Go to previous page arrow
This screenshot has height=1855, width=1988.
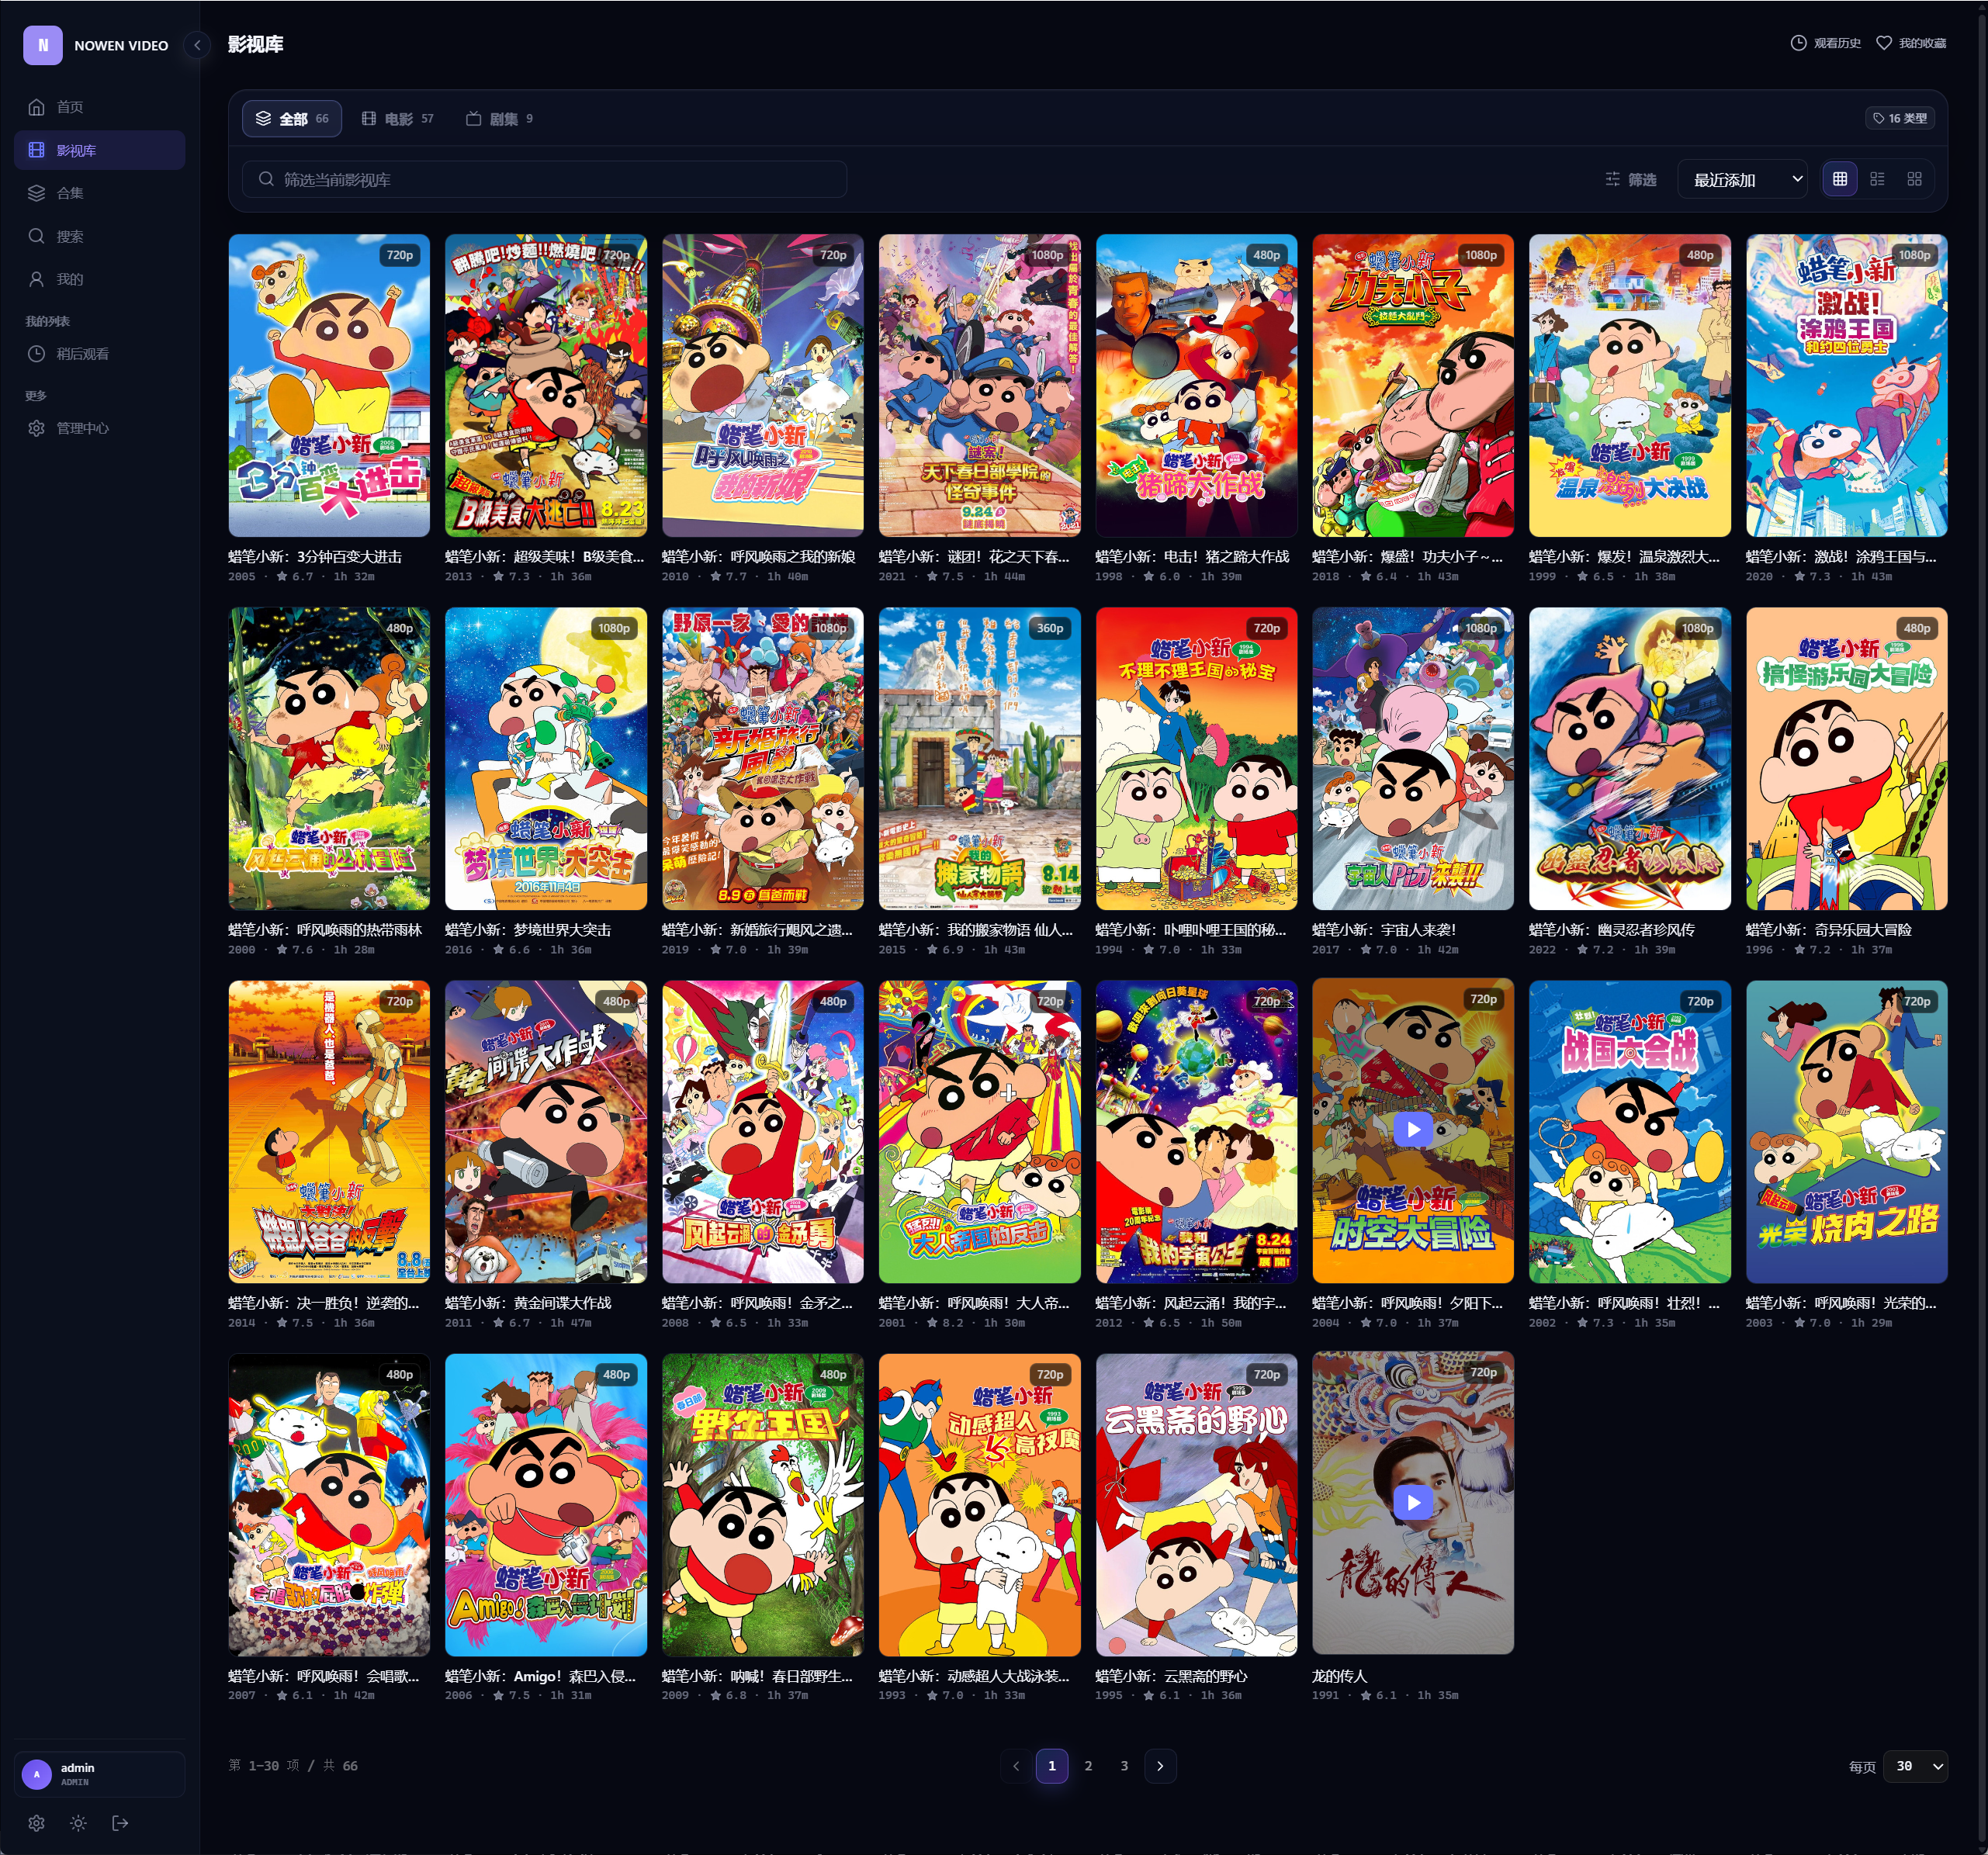click(1016, 1766)
